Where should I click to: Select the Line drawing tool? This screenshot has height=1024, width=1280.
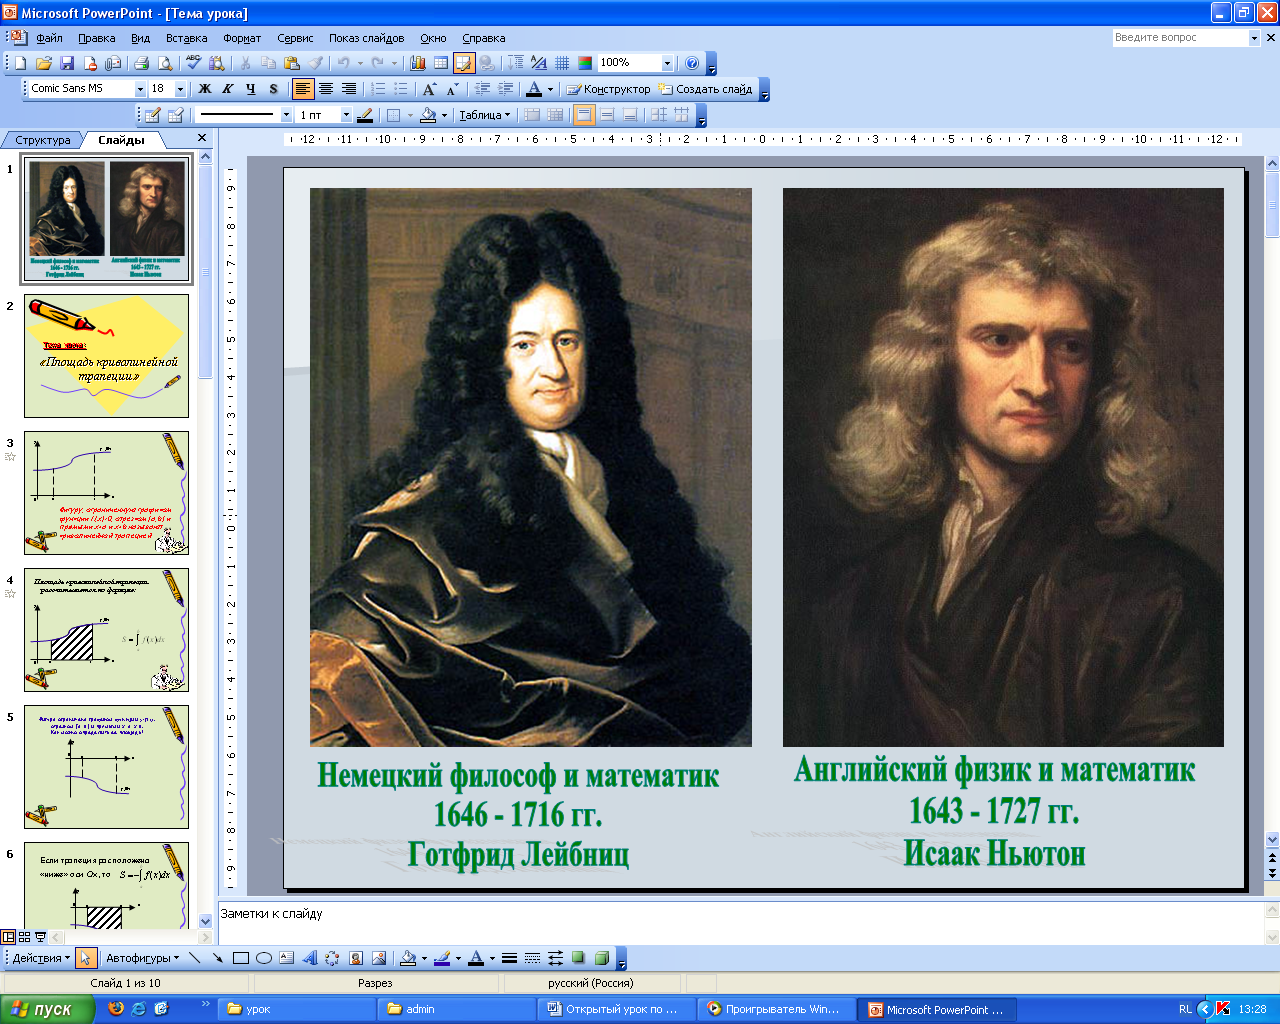[x=195, y=958]
